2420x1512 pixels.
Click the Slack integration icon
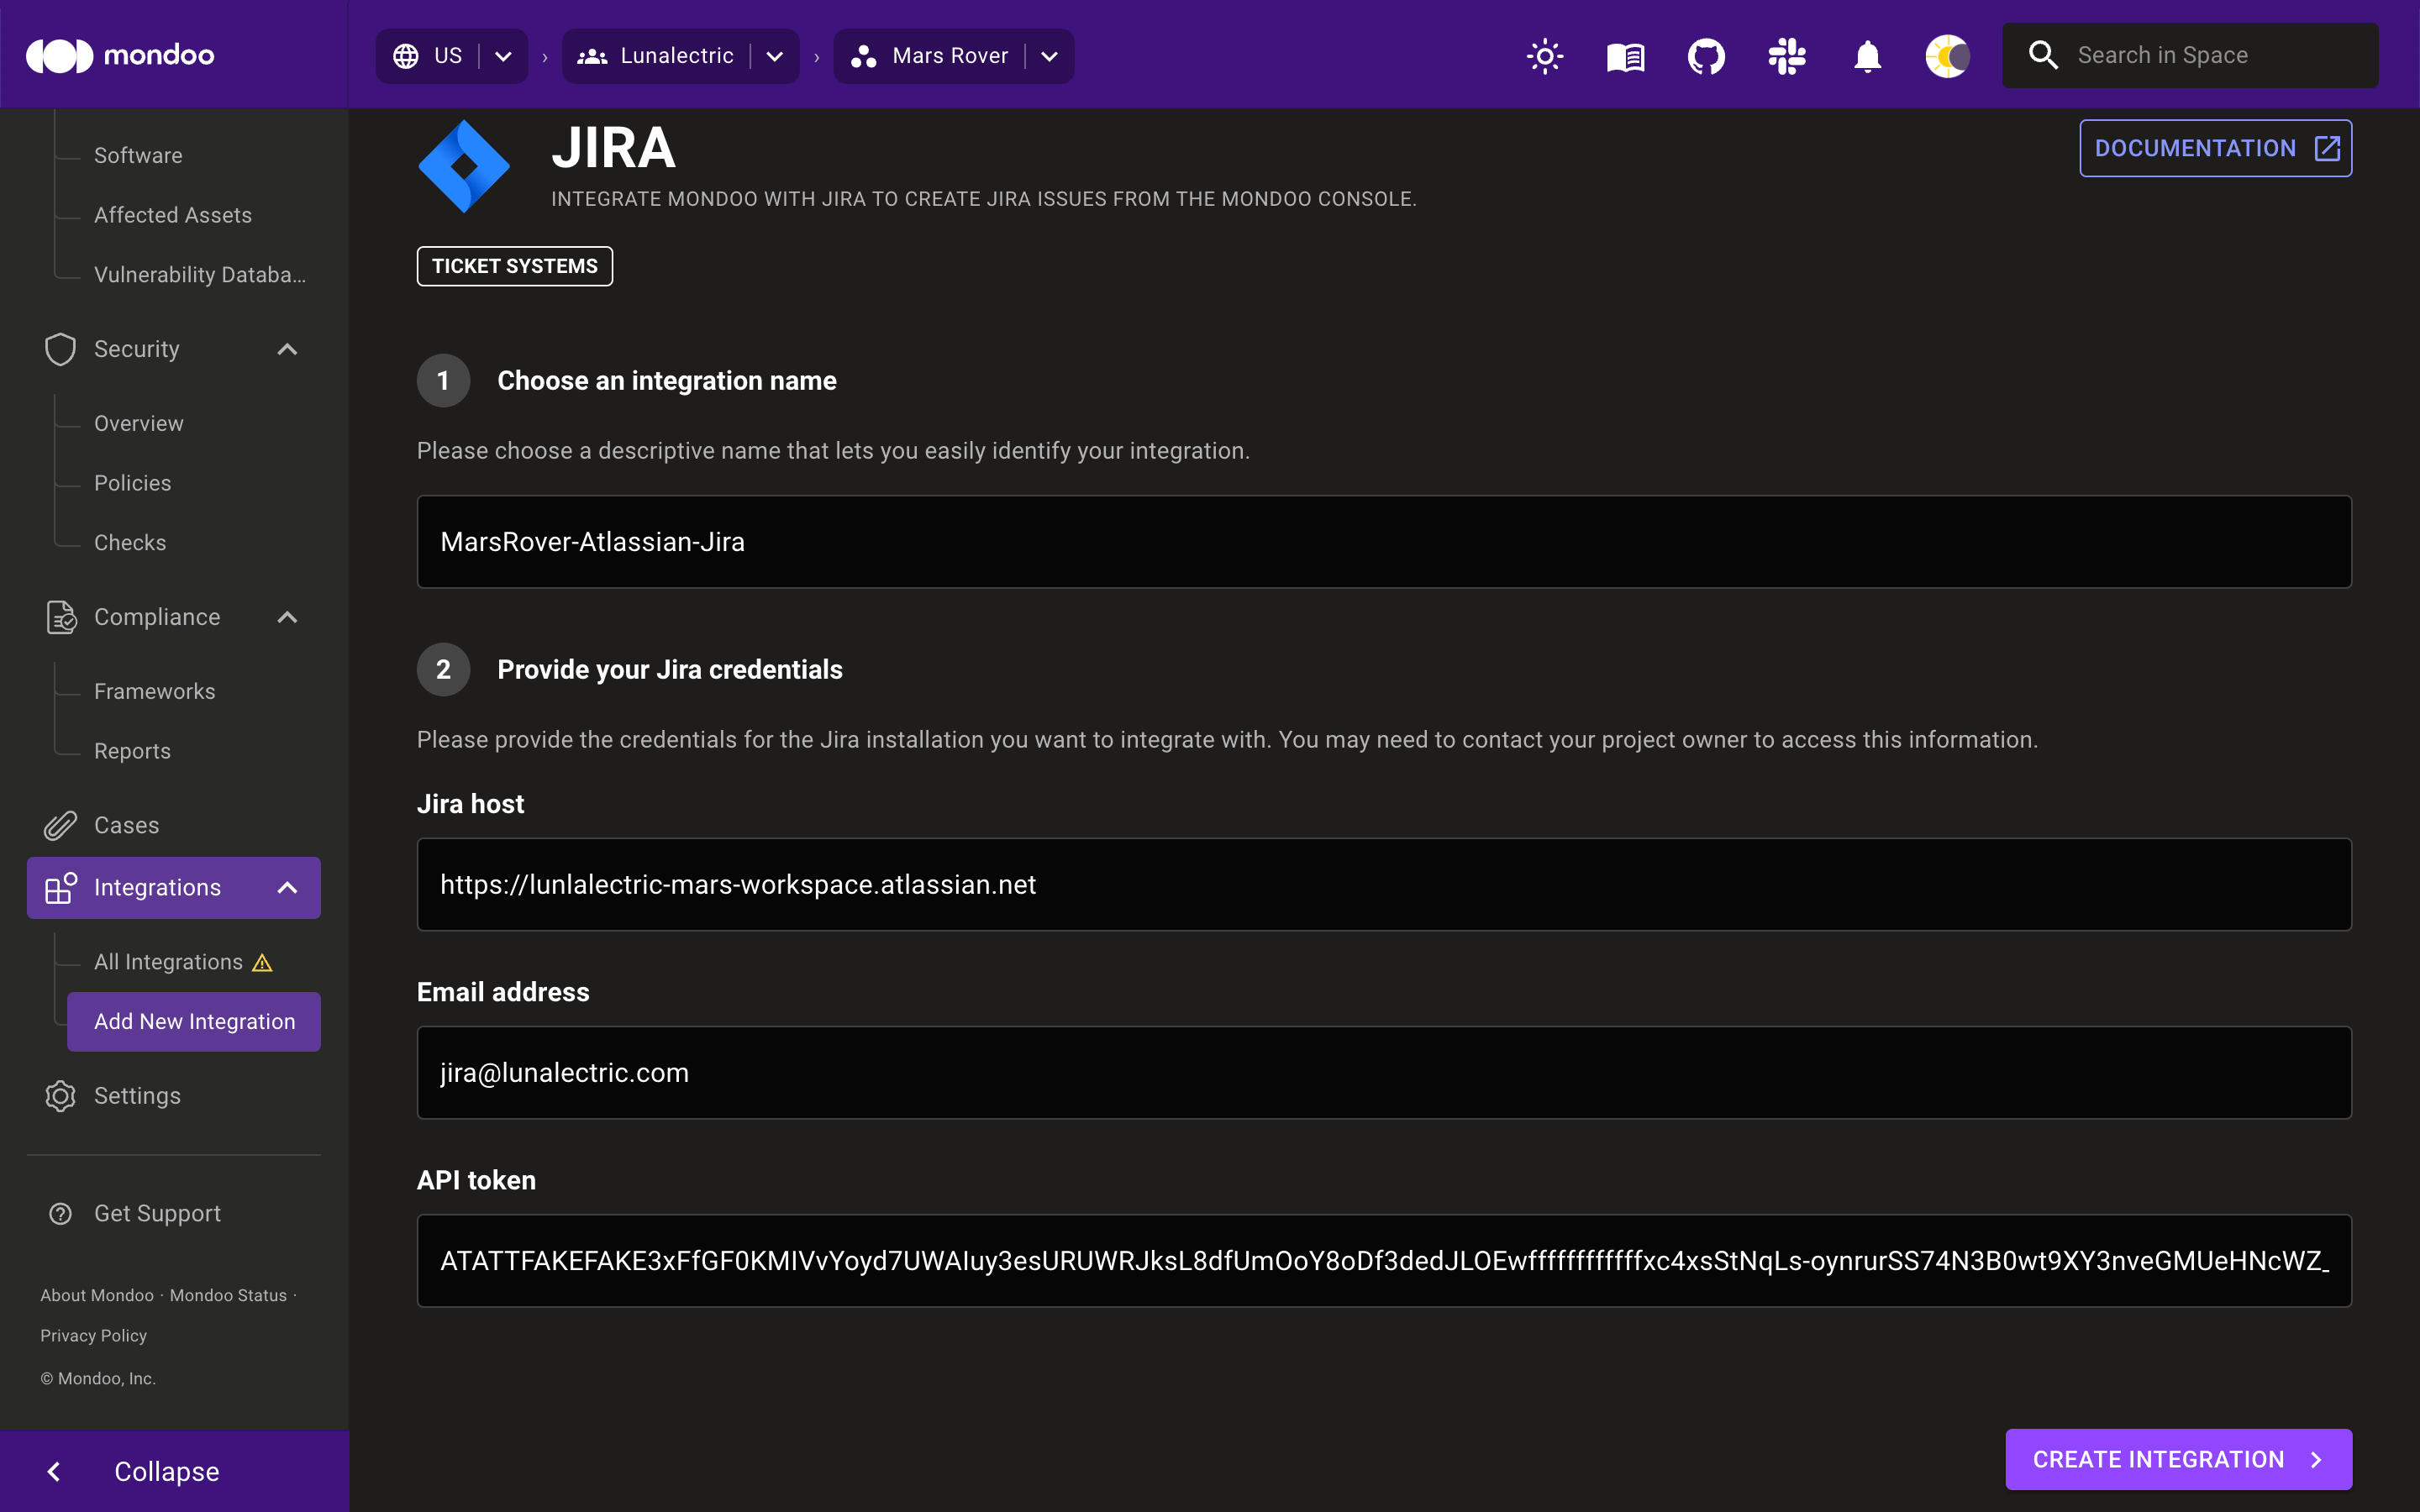[x=1784, y=55]
